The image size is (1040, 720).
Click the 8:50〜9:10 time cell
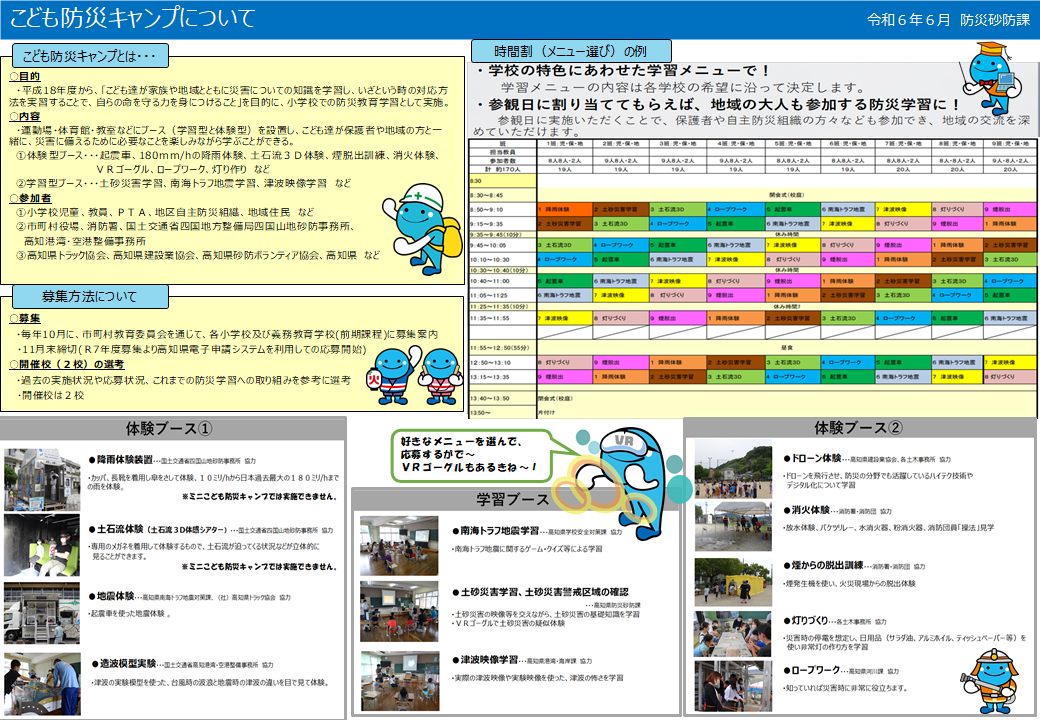coord(502,209)
